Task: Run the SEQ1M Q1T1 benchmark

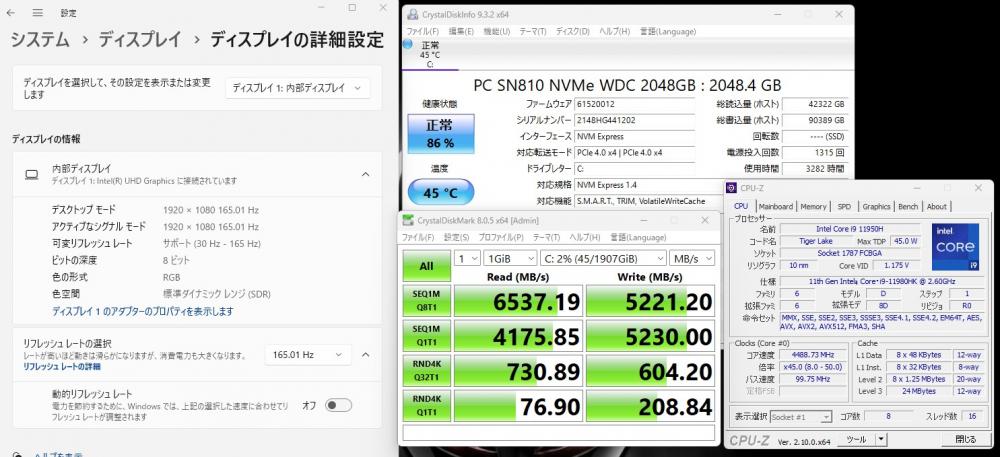Action: (426, 336)
